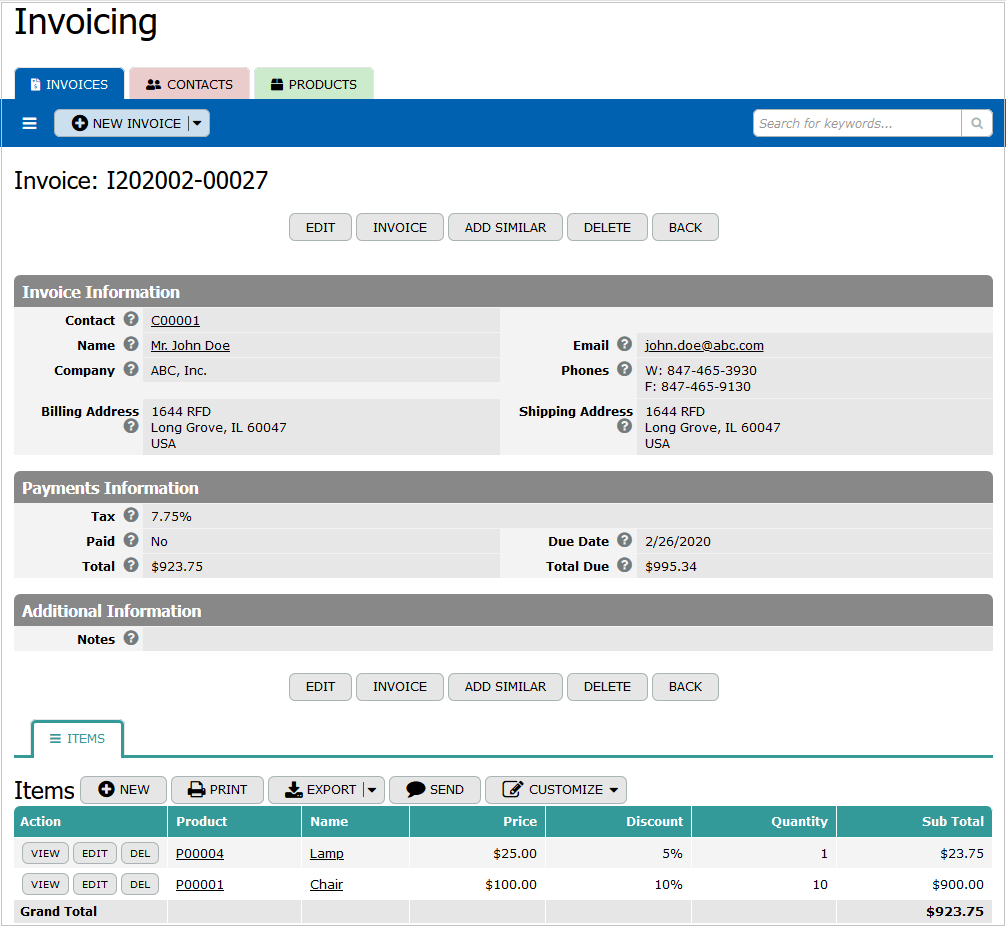Screen dimensions: 1006x928
Task: Select the Items tab
Action: 77,739
